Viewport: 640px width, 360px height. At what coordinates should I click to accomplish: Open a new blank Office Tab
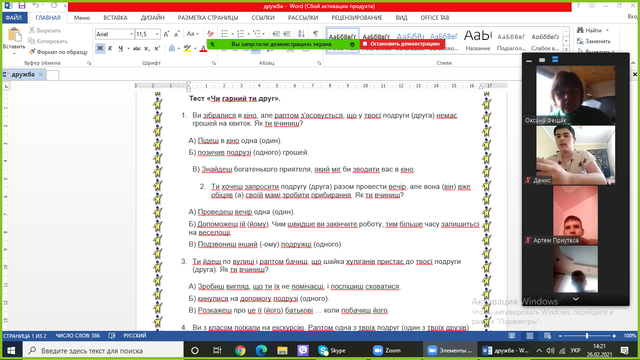tap(53, 75)
